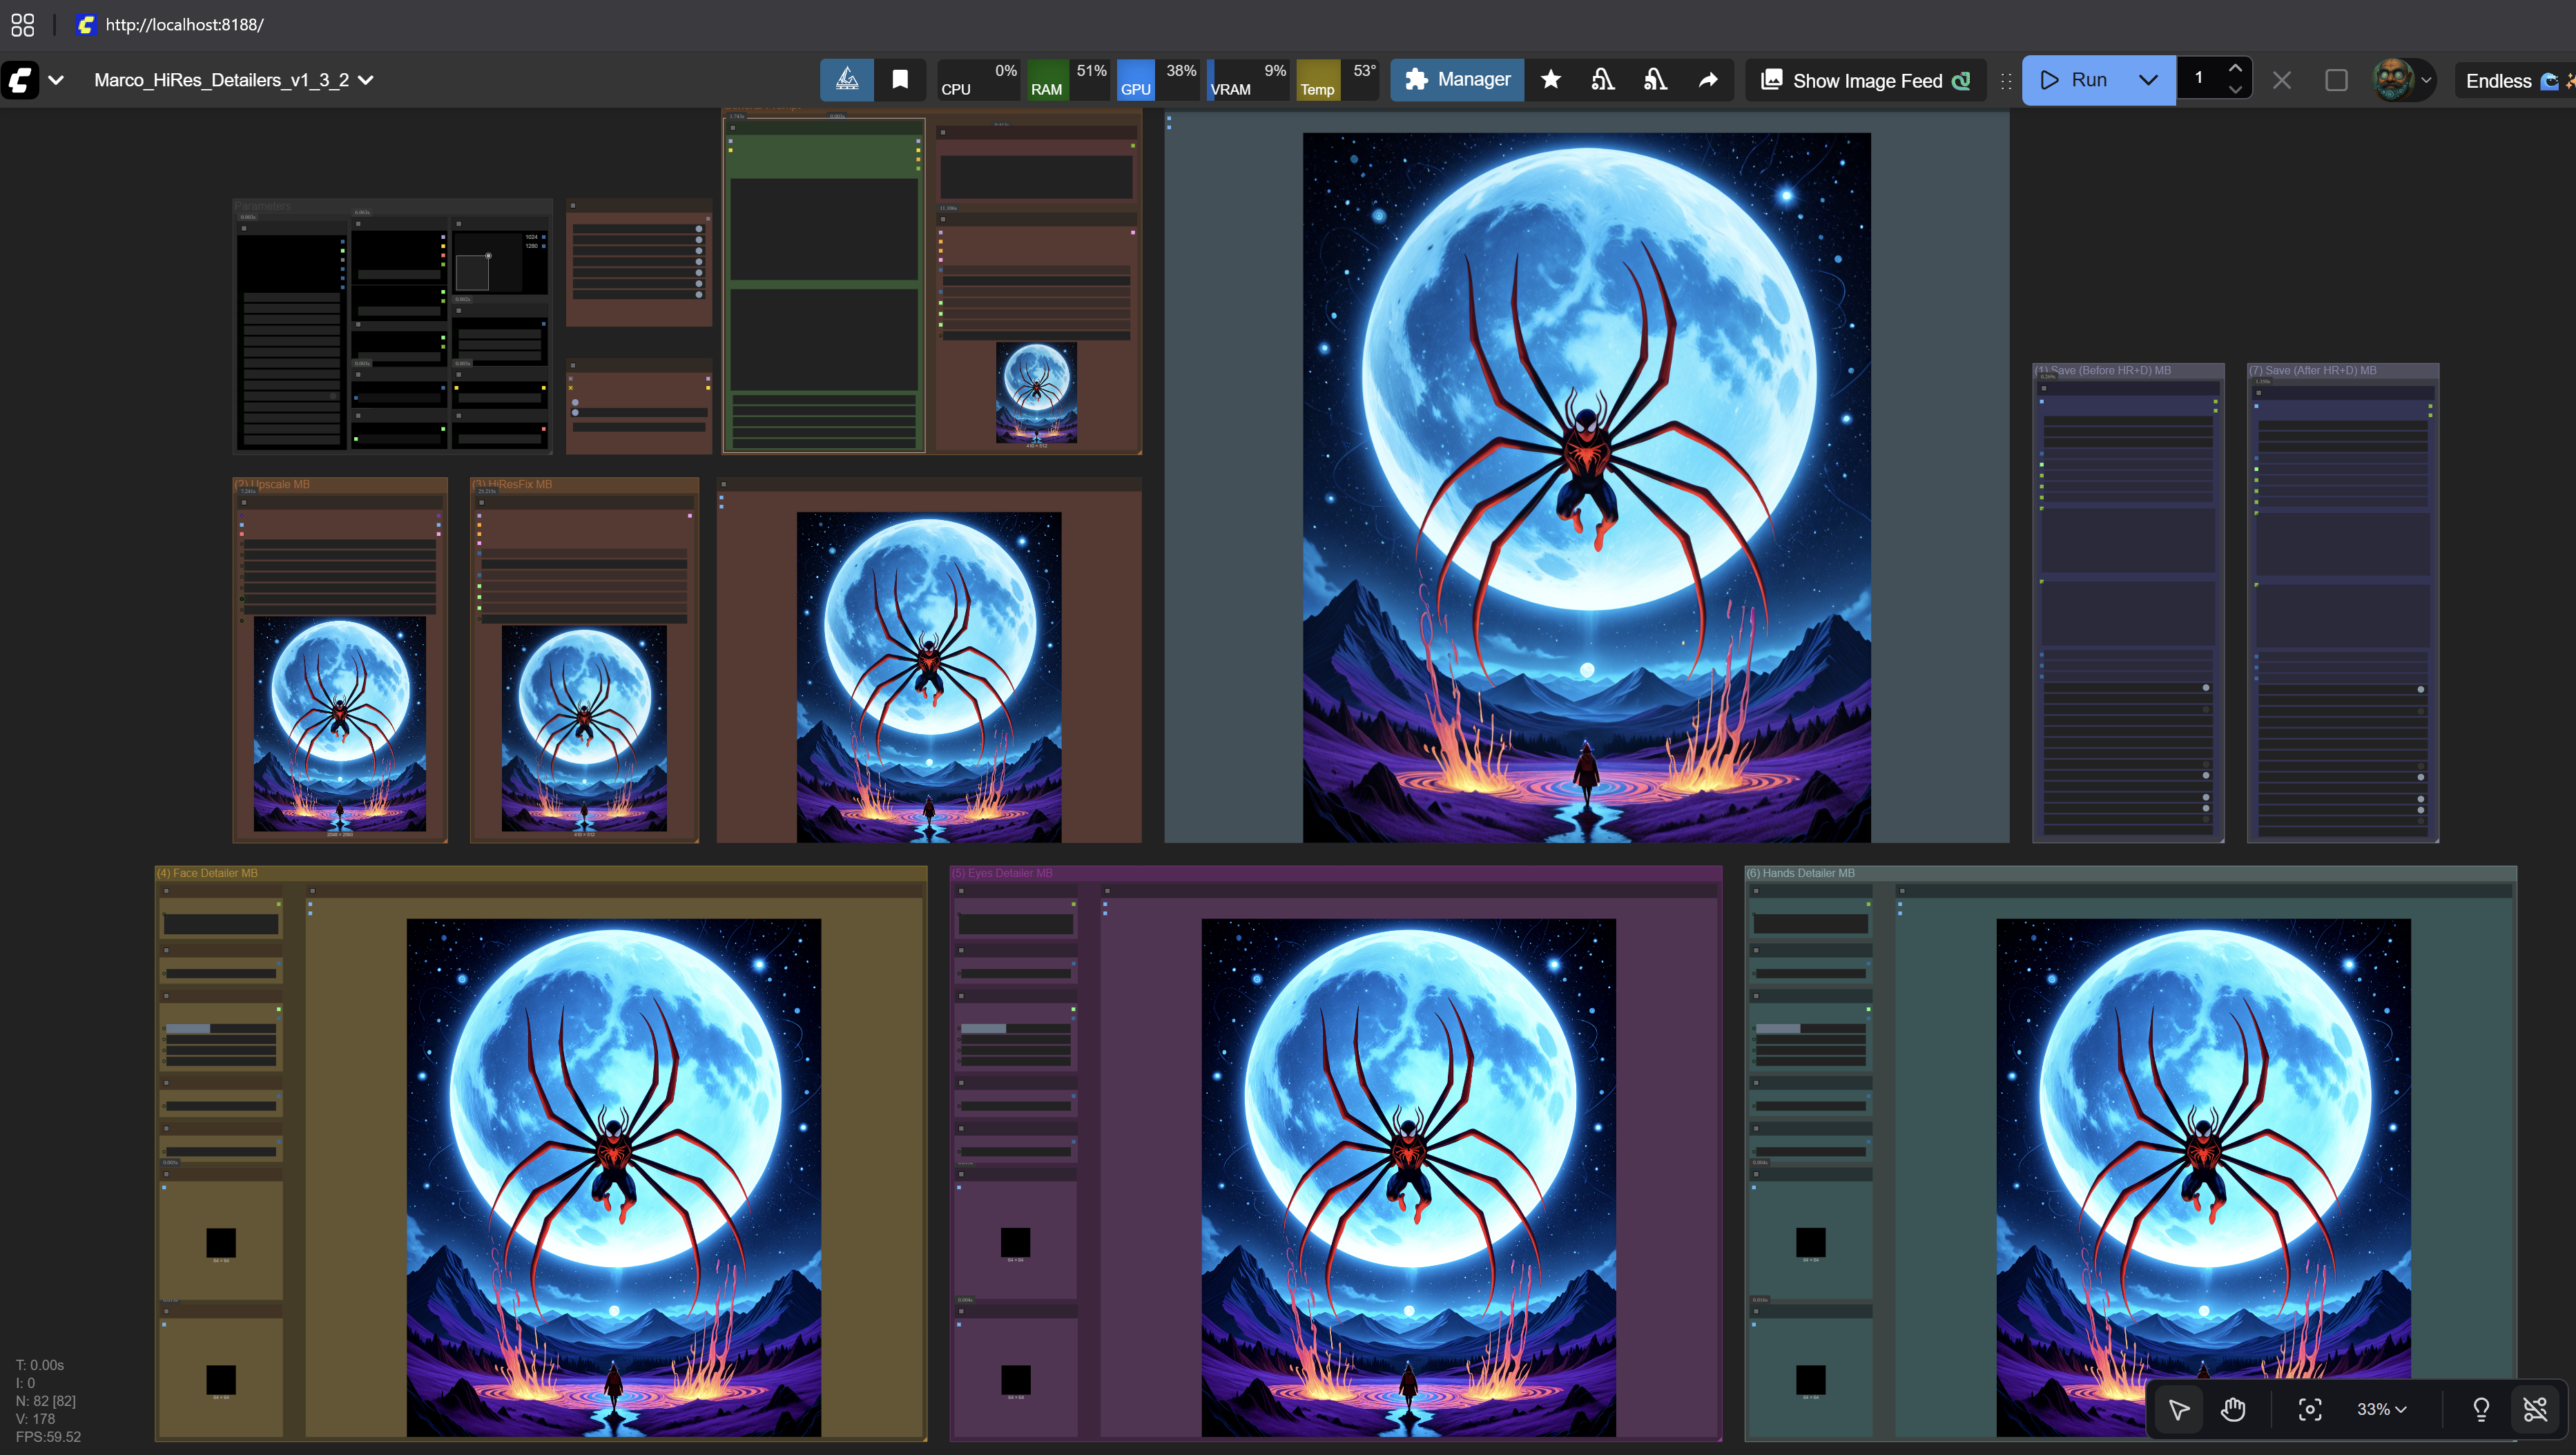
Task: Click the star favorites icon
Action: point(1550,80)
